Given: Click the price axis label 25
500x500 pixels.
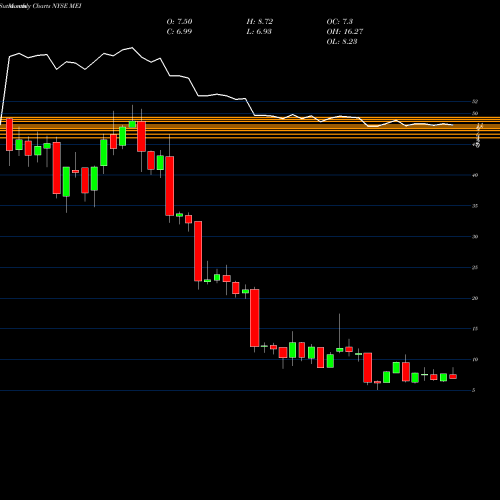Looking at the screenshot, I should (475, 268).
